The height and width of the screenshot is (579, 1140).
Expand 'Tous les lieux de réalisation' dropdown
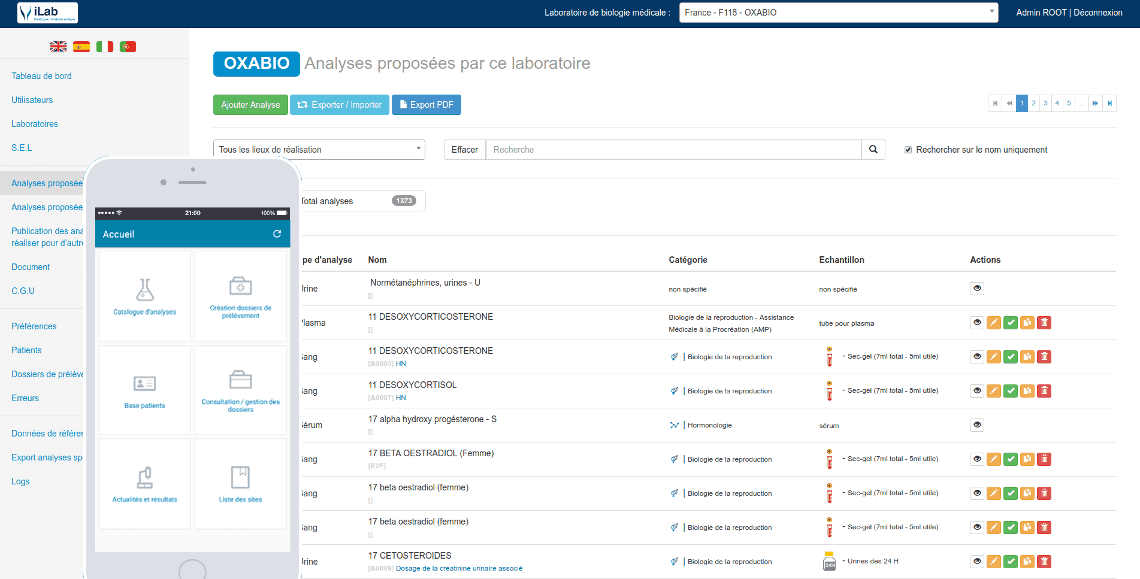(320, 150)
